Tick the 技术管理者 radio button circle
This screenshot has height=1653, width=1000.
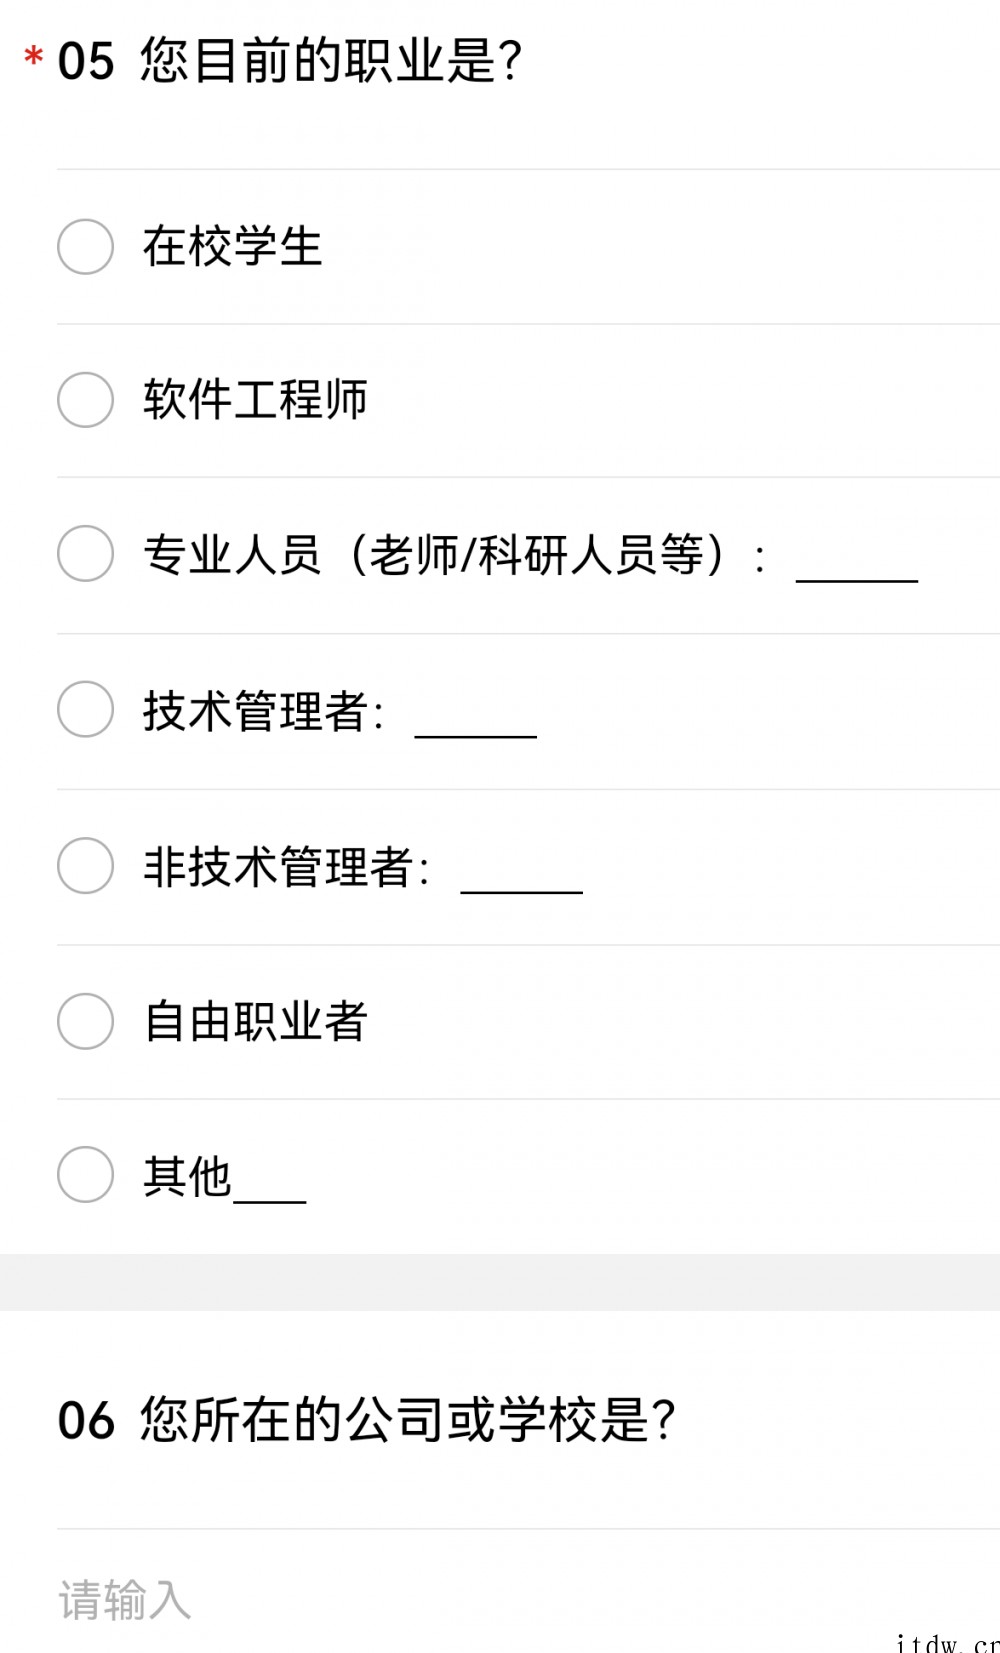tap(85, 710)
